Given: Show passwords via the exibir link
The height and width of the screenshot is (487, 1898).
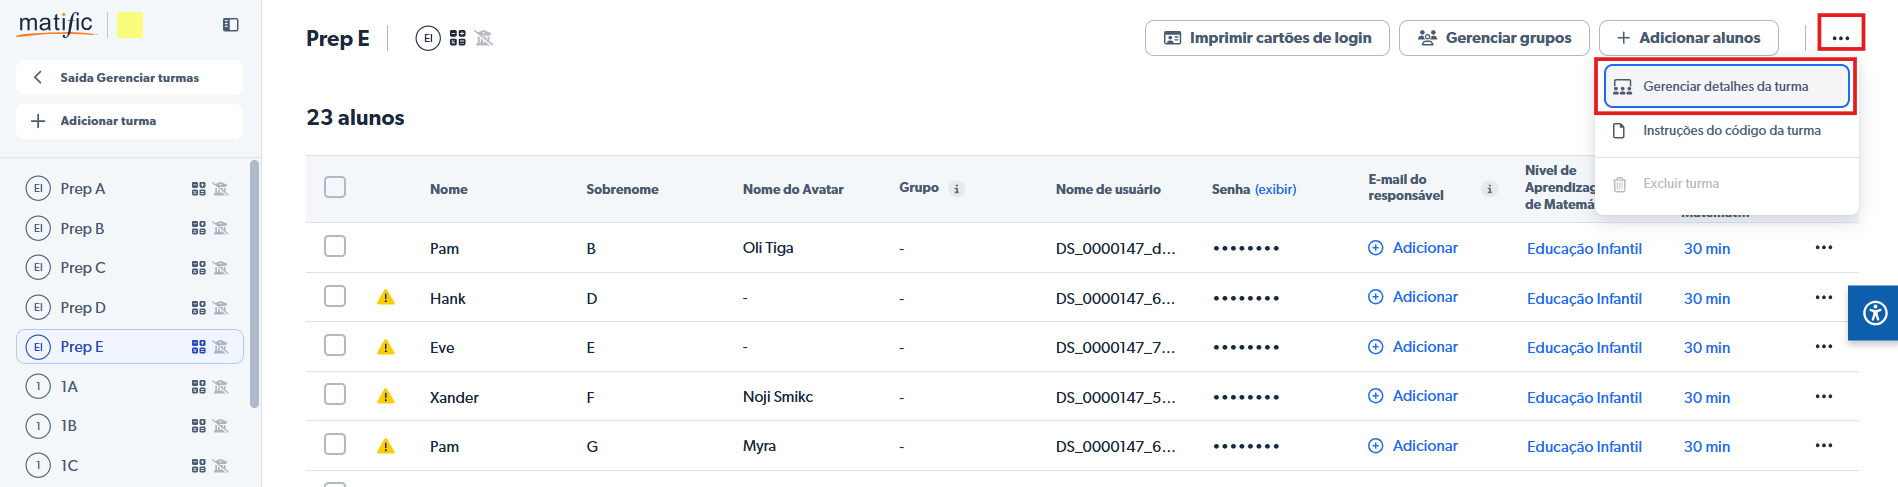Looking at the screenshot, I should tap(1275, 189).
